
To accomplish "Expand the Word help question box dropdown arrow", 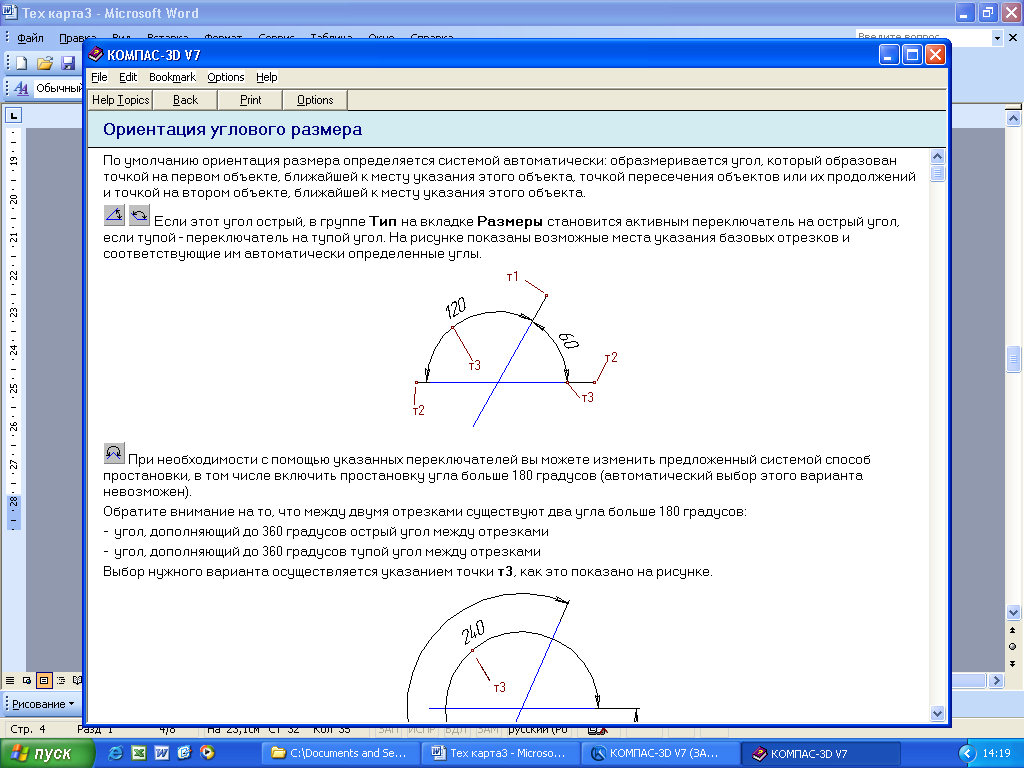I will pos(997,38).
